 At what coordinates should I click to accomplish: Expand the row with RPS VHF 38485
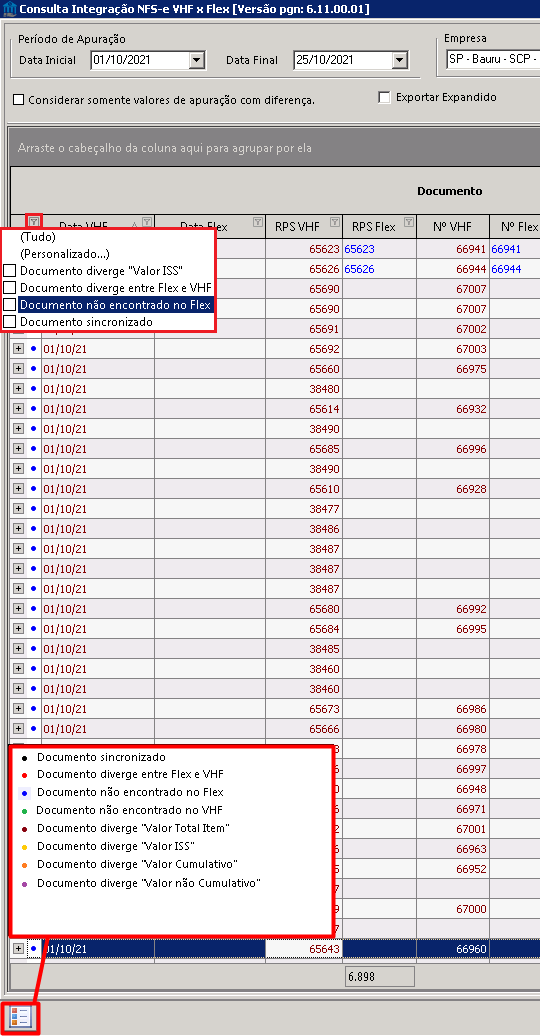click(x=19, y=649)
